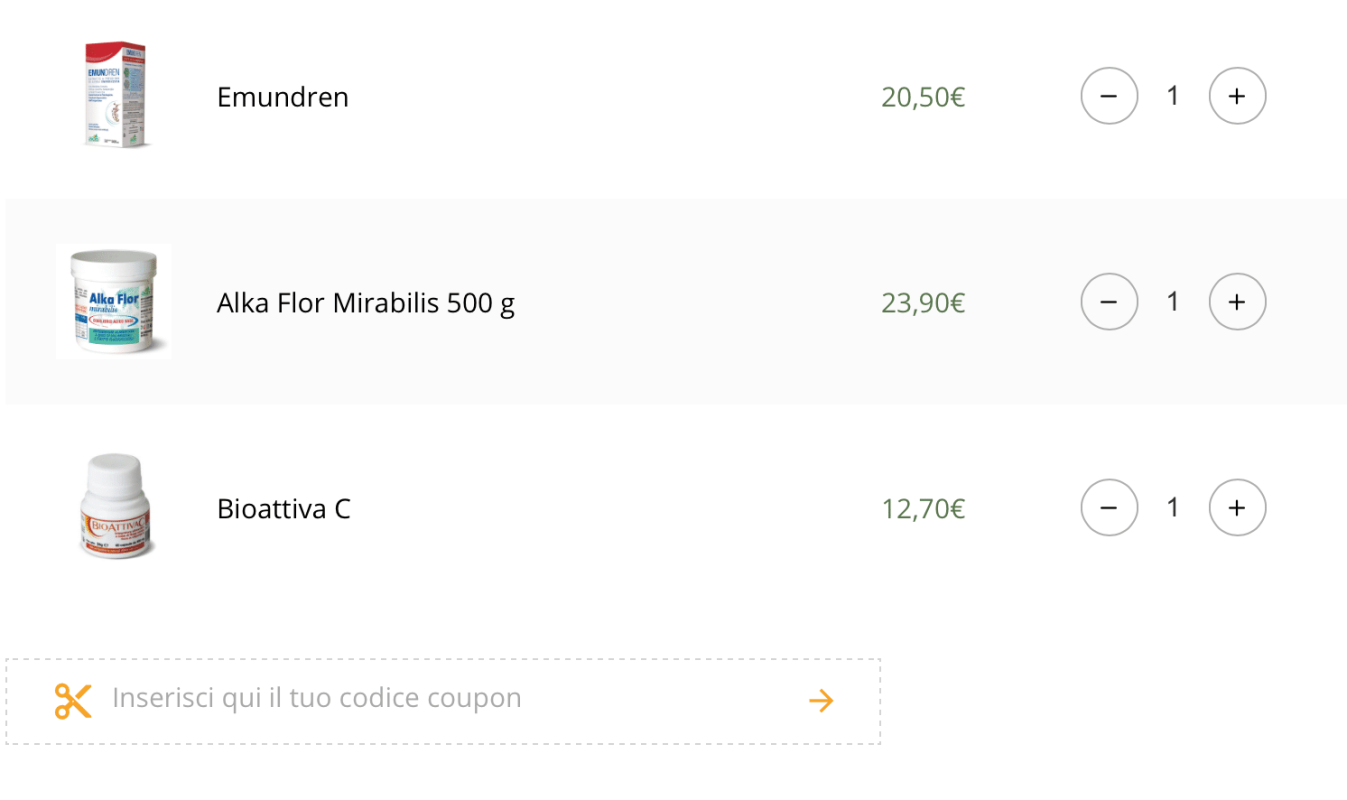1347x800 pixels.
Task: Submit coupon code with orange arrow
Action: (821, 701)
